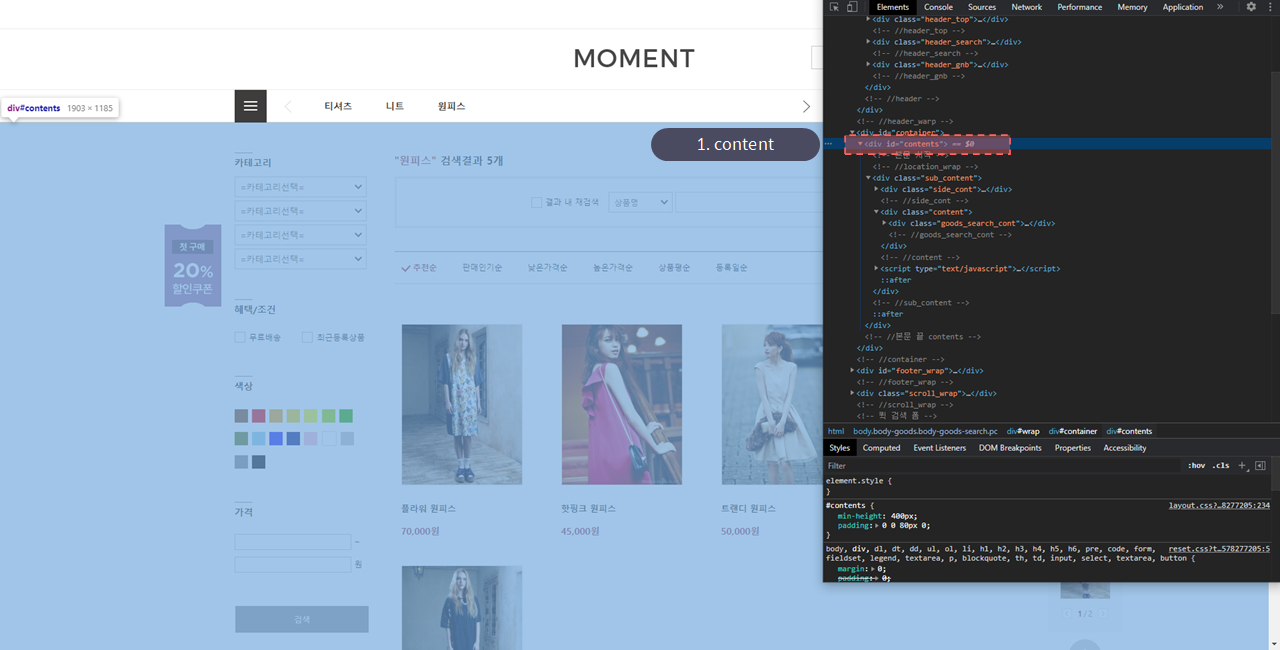Activate the DevTools inspect element picker

tap(834, 7)
